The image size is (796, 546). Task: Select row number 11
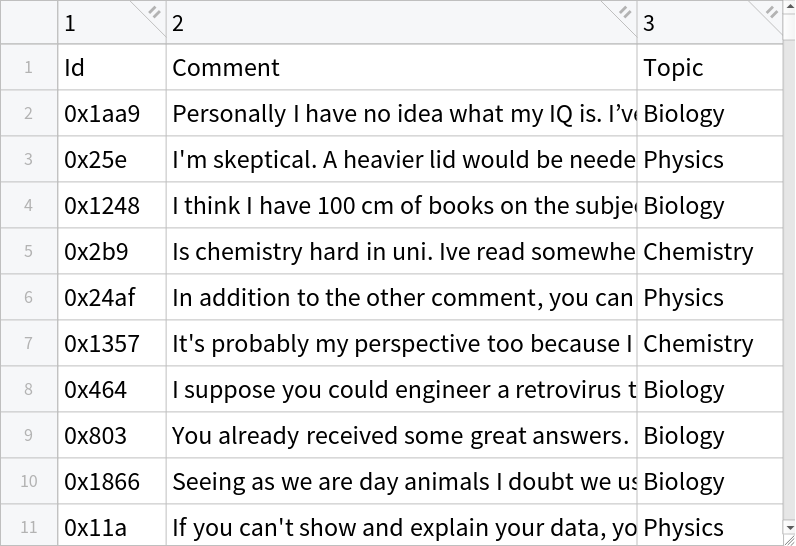(29, 526)
